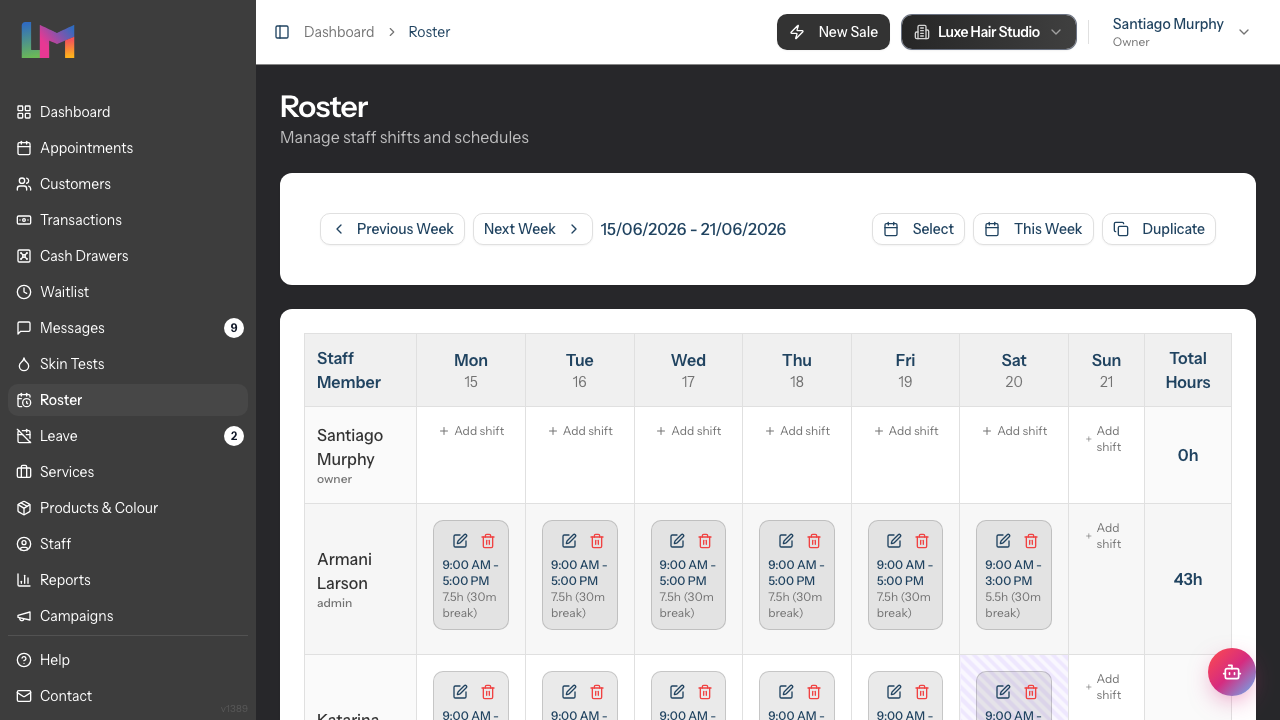Image resolution: width=1280 pixels, height=720 pixels.
Task: Expand Santiago Murphy account menu
Action: (1181, 32)
